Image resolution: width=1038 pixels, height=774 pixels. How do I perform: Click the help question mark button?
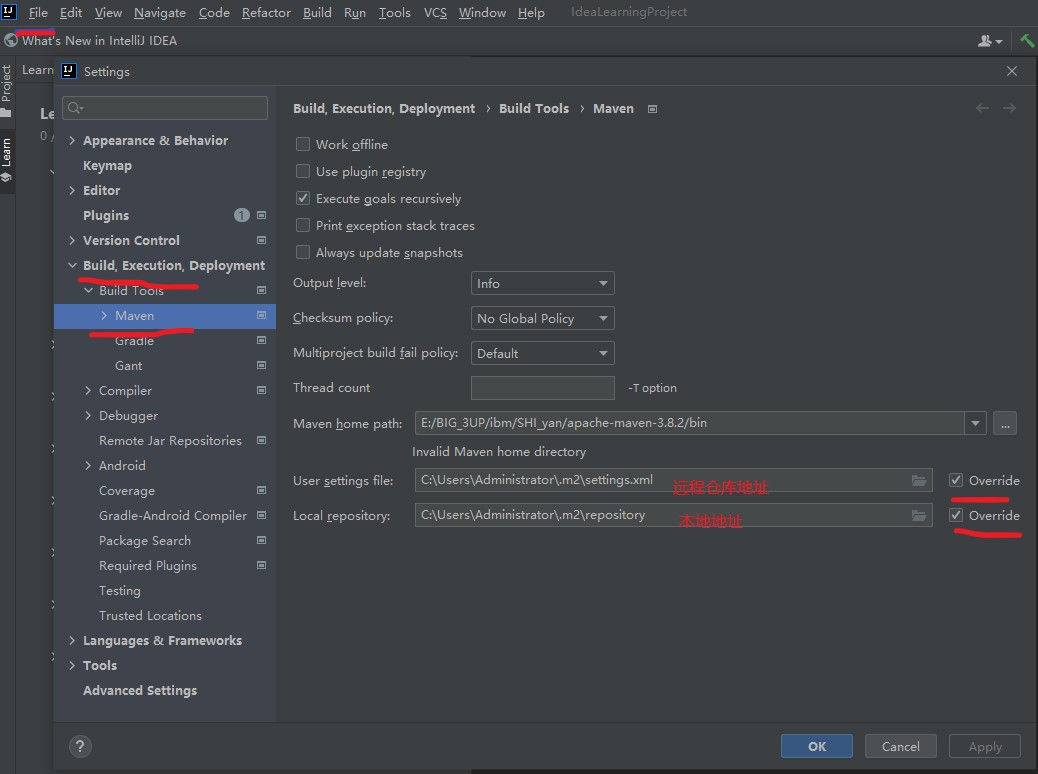[80, 746]
